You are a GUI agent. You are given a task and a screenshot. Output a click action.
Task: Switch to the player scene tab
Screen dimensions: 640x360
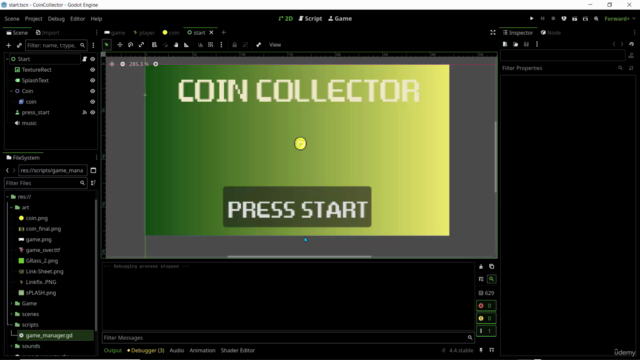[144, 33]
